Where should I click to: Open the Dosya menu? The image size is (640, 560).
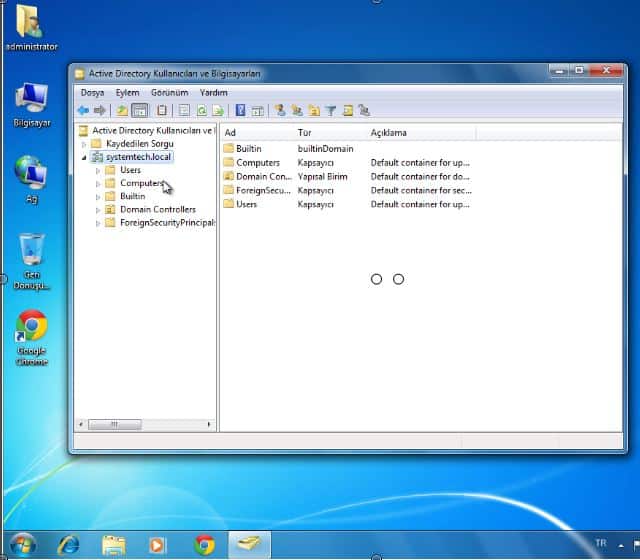(92, 92)
